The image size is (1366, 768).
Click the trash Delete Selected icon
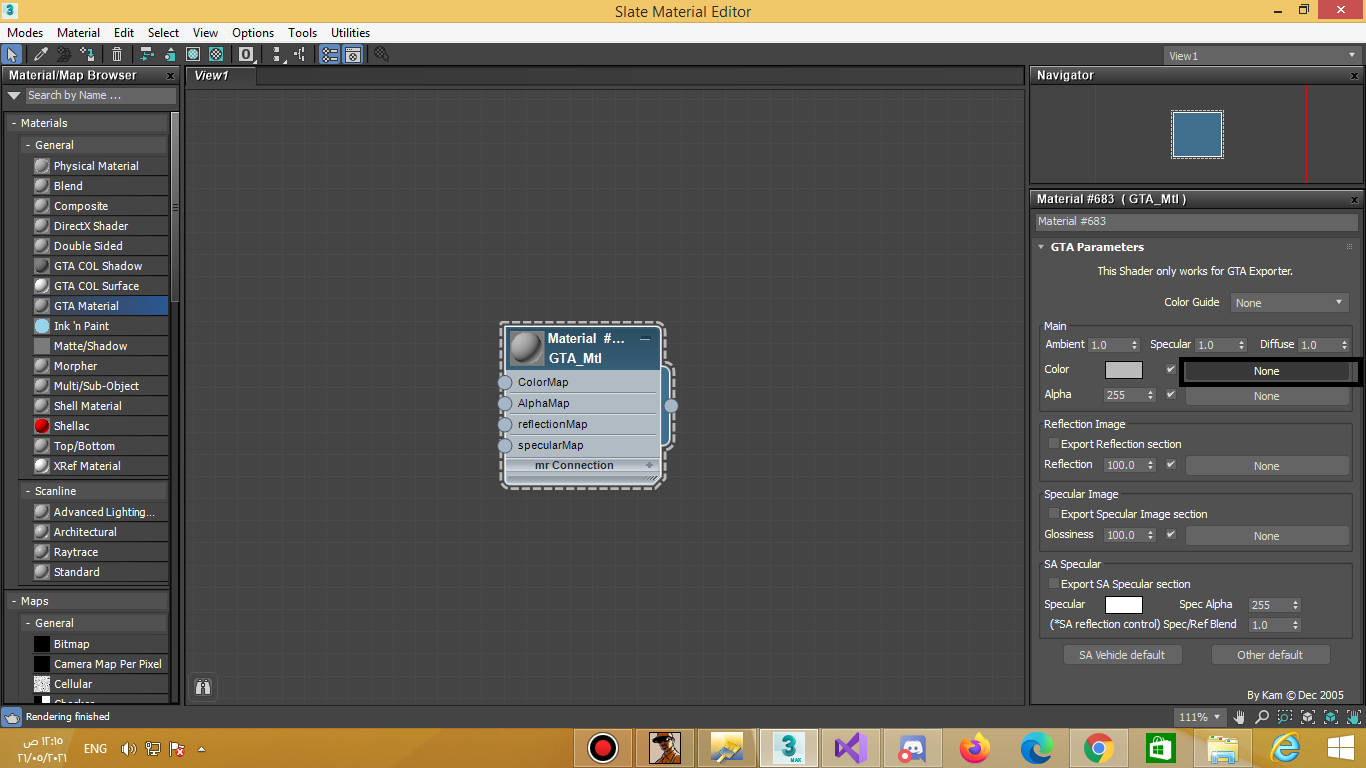coord(117,55)
